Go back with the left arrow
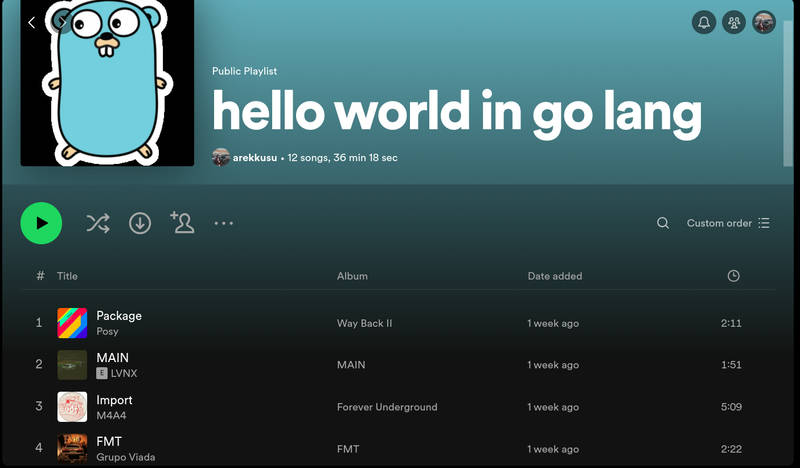The image size is (800, 468). click(32, 22)
